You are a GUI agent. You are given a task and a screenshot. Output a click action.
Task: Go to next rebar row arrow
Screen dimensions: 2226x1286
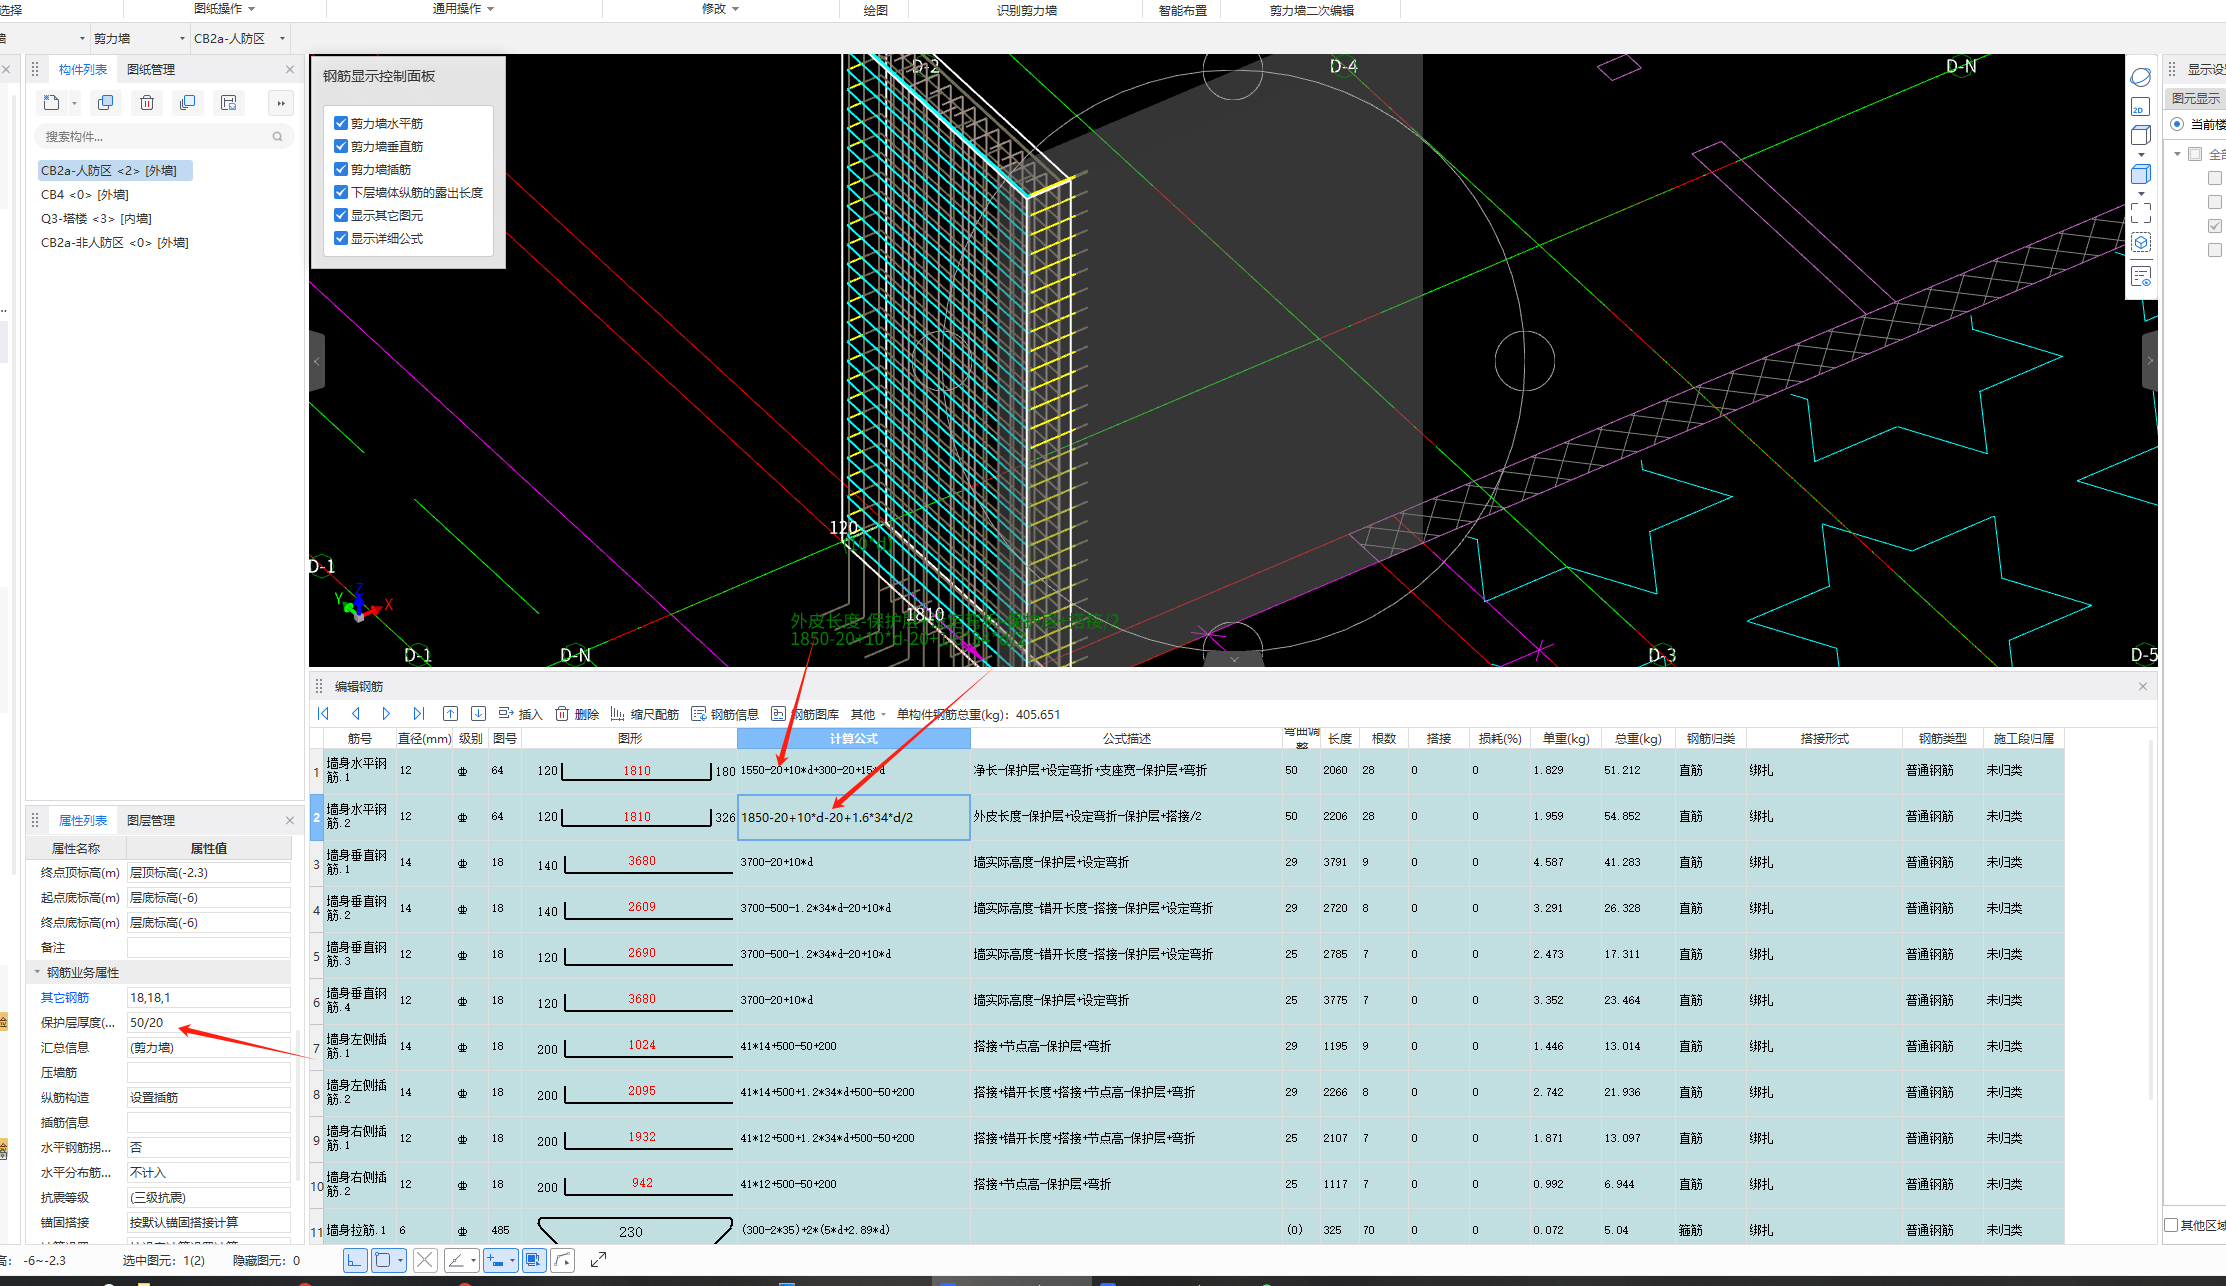(x=386, y=714)
